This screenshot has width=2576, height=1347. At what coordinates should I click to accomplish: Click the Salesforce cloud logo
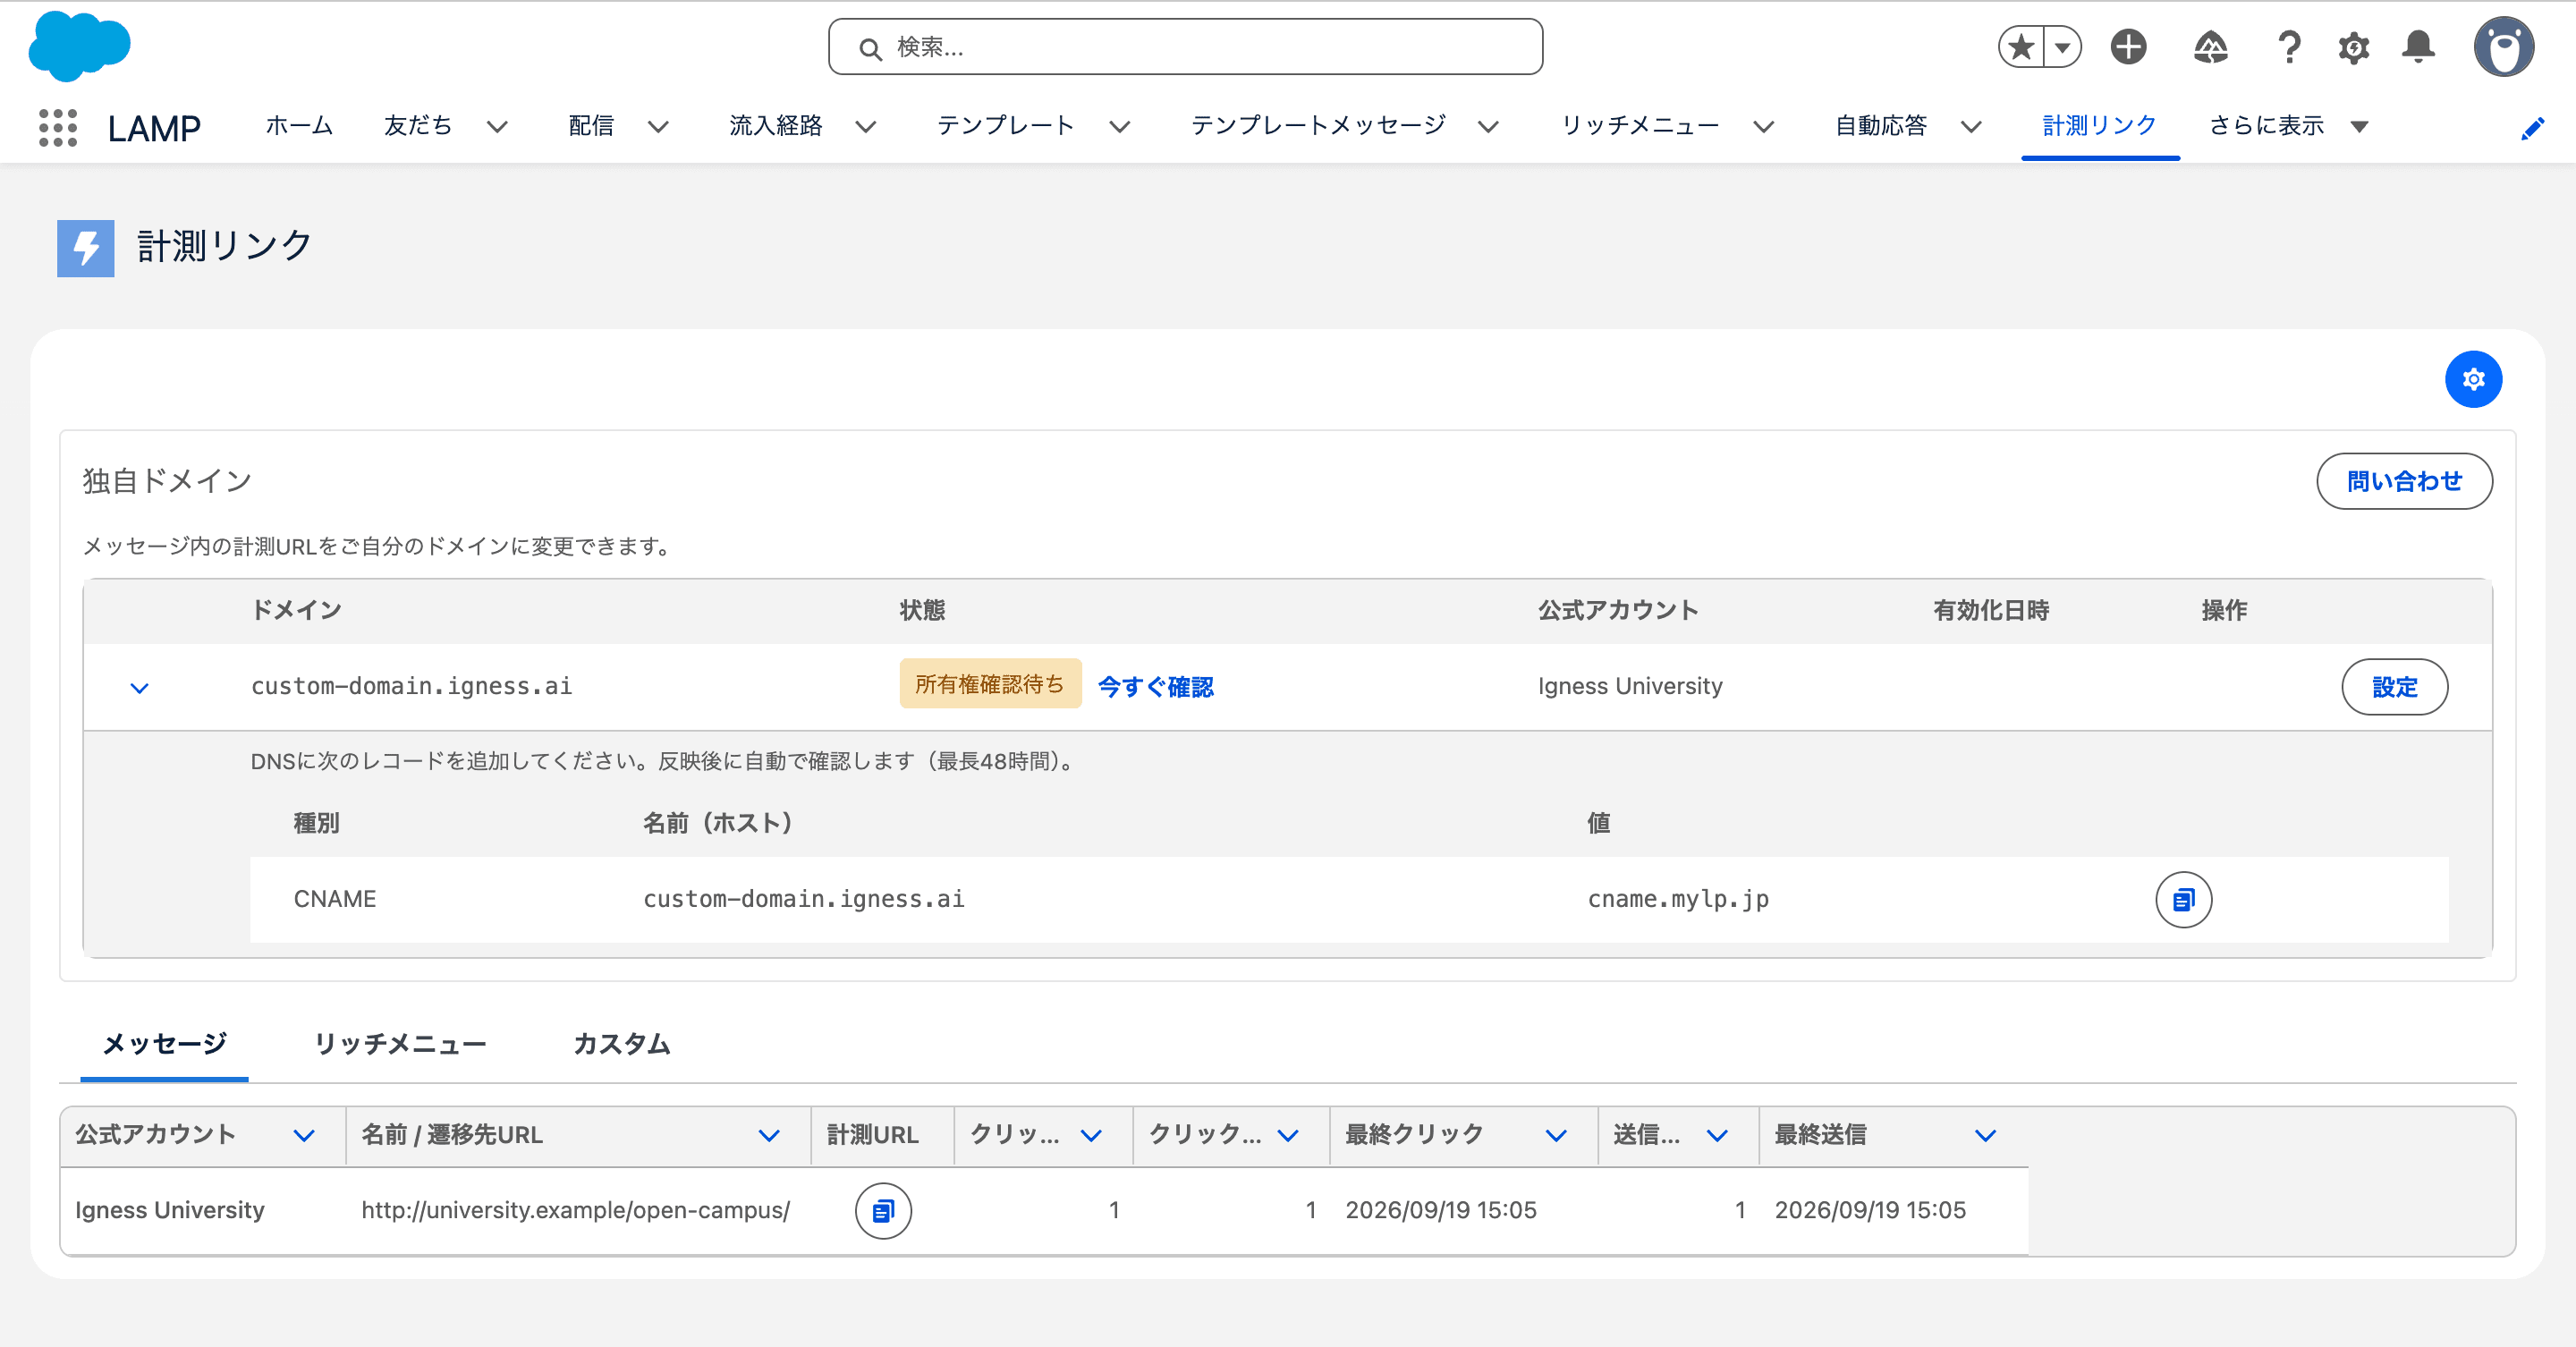coord(80,46)
